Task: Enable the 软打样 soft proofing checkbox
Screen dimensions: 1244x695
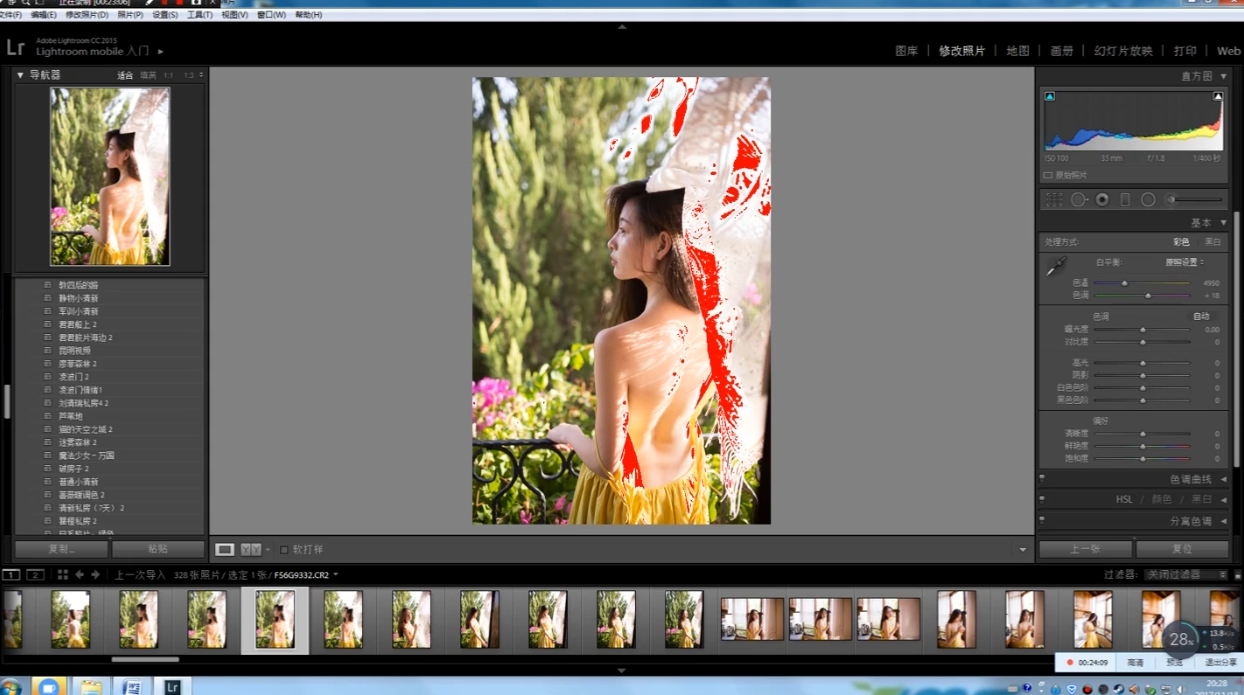Action: (x=284, y=550)
